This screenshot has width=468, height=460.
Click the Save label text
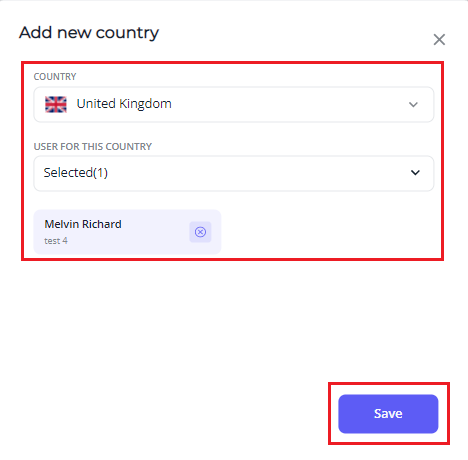coord(388,414)
